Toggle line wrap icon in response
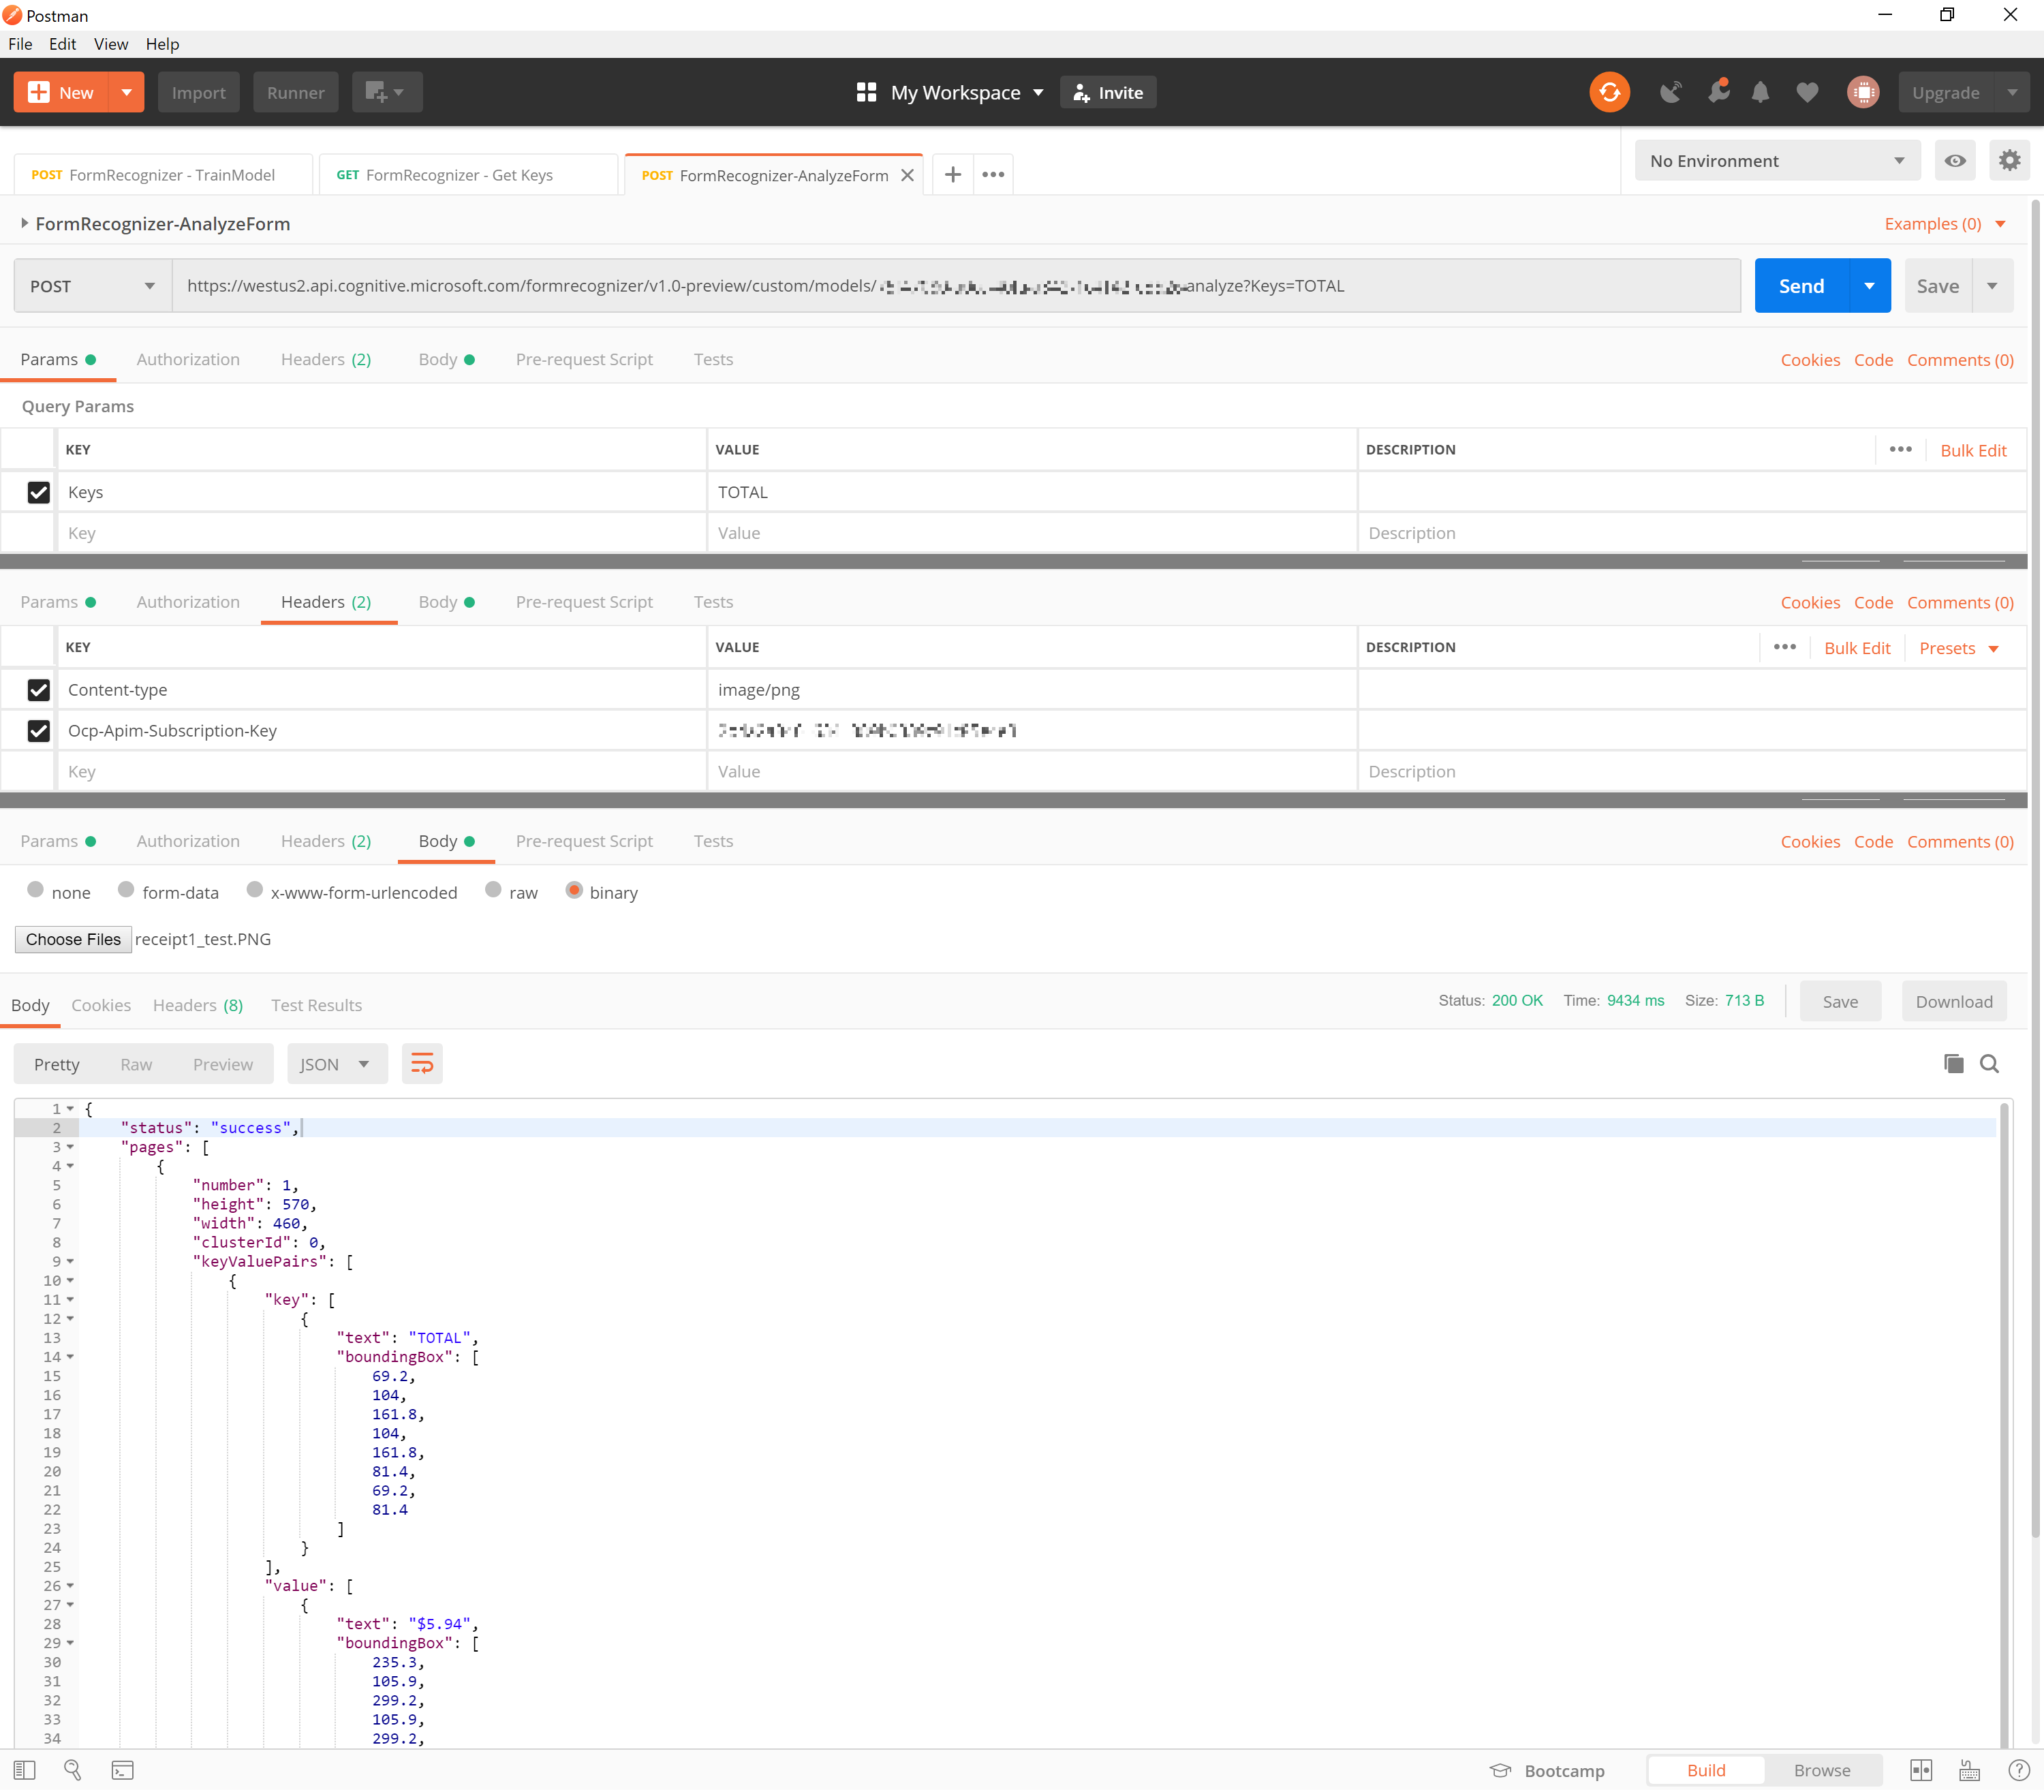The width and height of the screenshot is (2044, 1792). pos(422,1063)
